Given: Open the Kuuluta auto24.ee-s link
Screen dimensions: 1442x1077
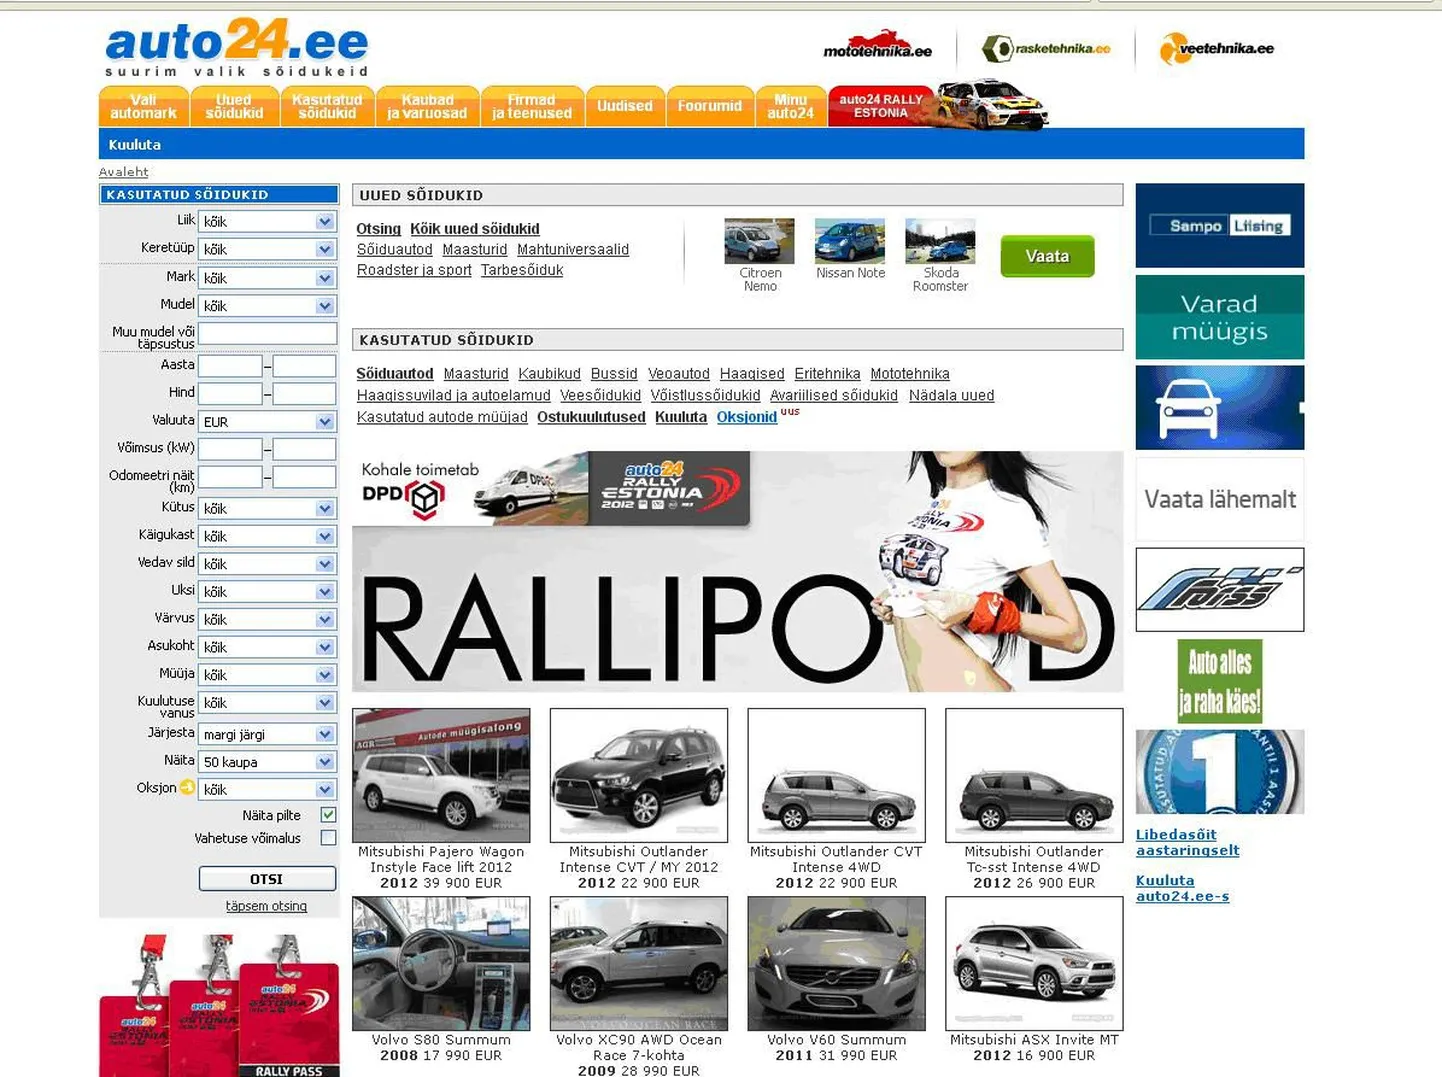Looking at the screenshot, I should click(1182, 888).
